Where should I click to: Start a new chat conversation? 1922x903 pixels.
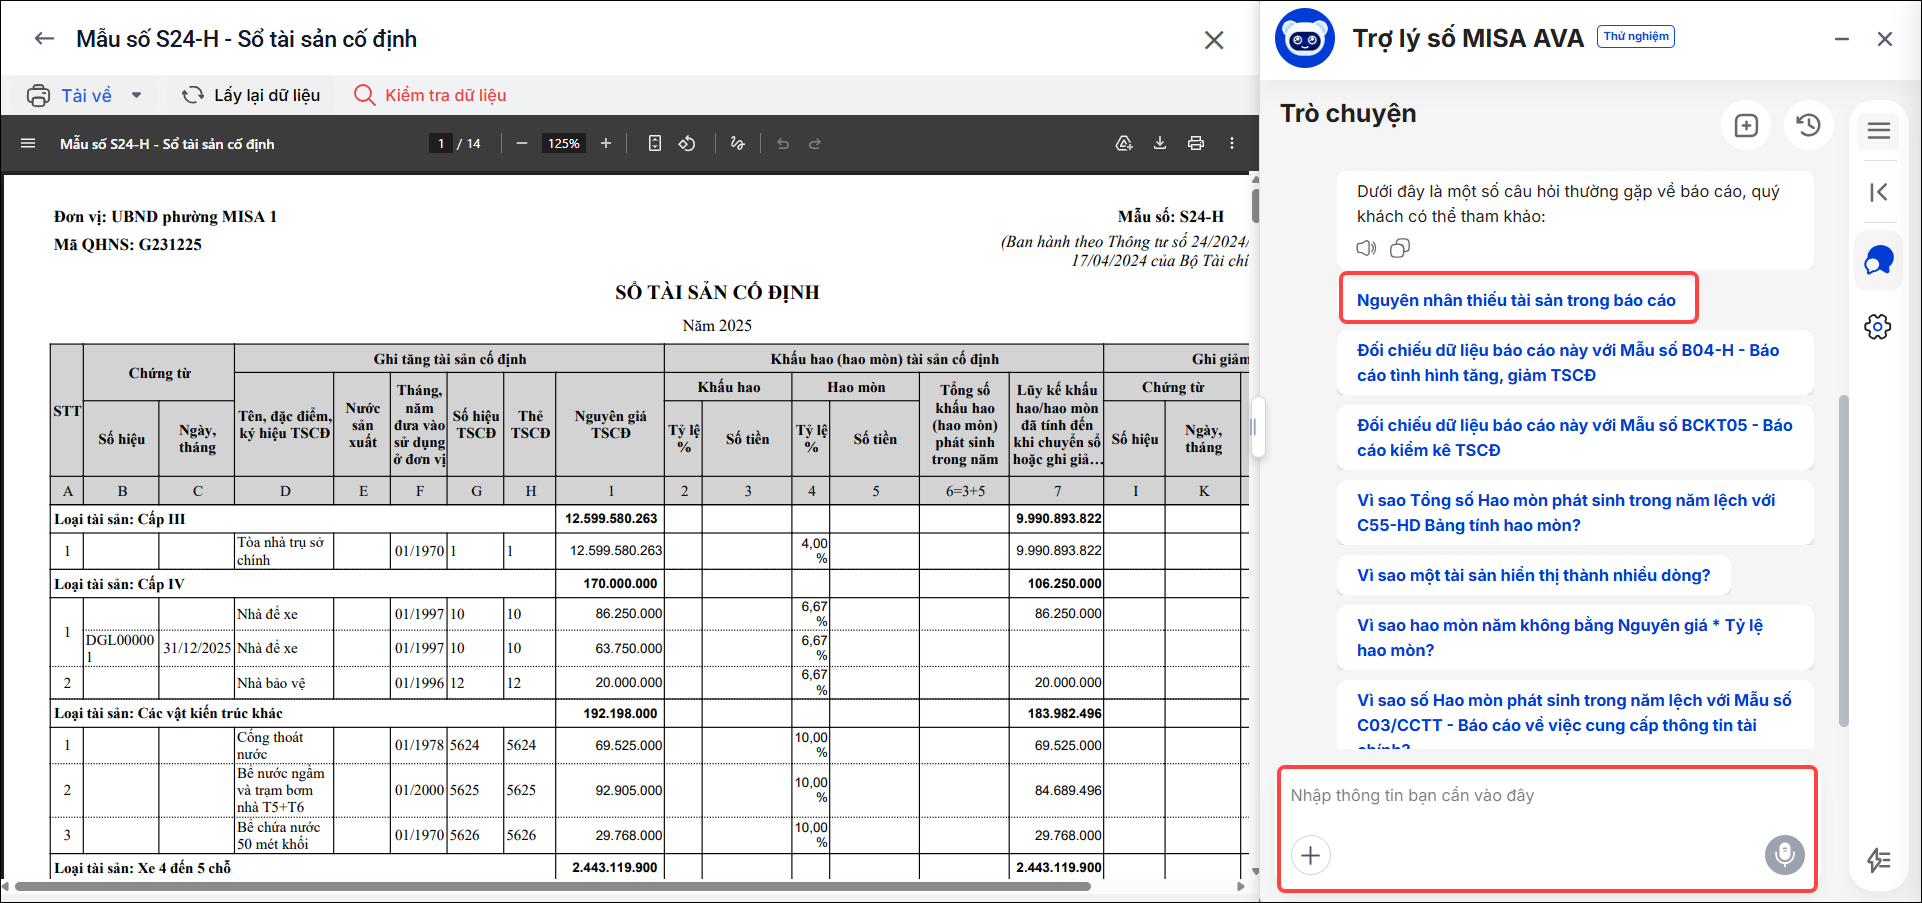pyautogui.click(x=1746, y=125)
